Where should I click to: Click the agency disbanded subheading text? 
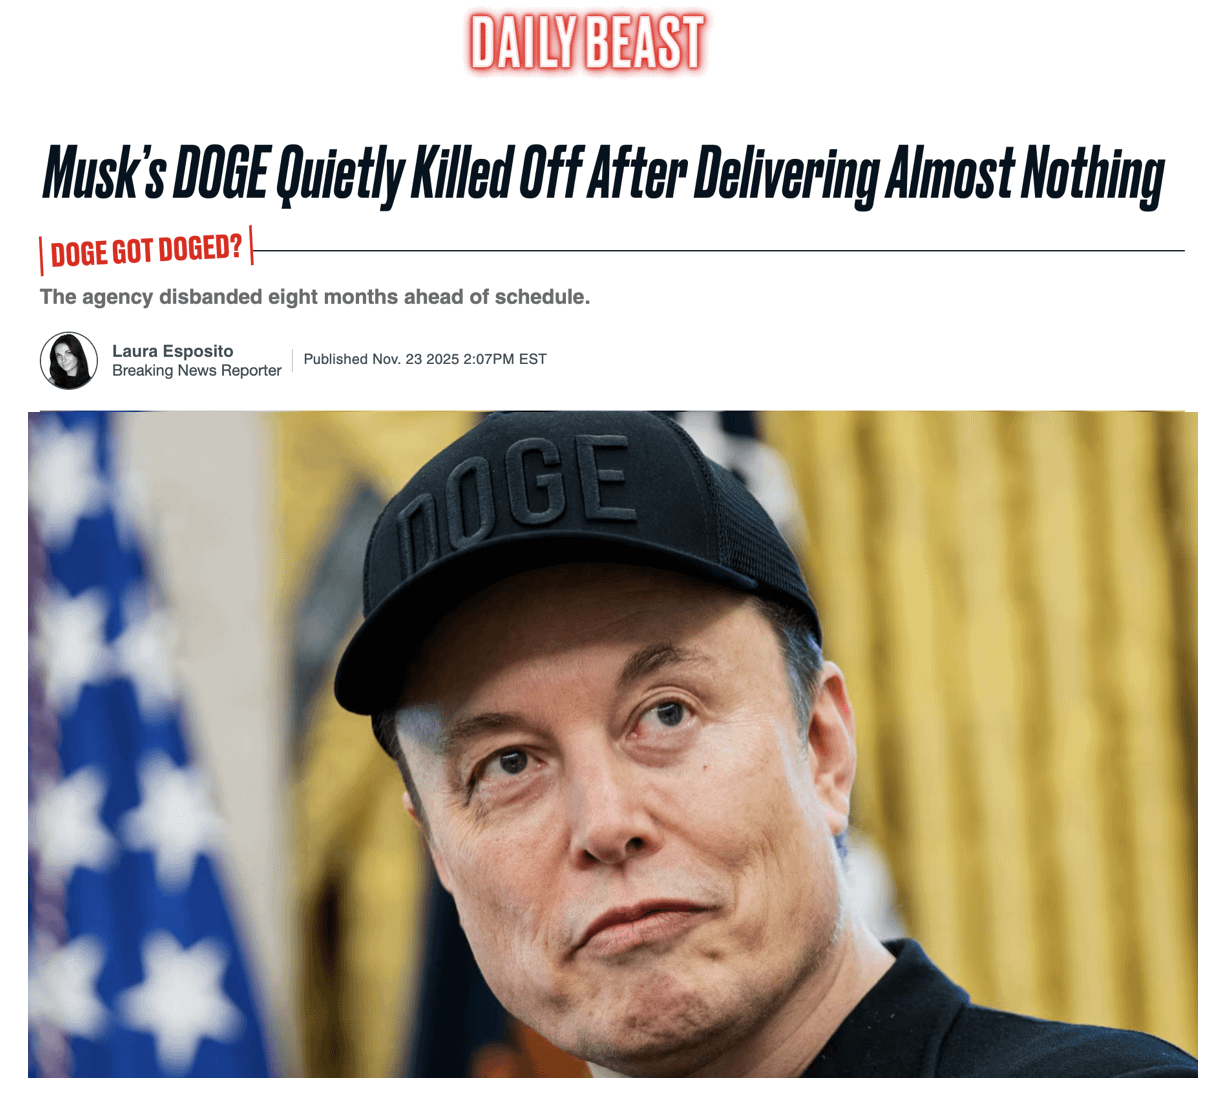(x=315, y=297)
